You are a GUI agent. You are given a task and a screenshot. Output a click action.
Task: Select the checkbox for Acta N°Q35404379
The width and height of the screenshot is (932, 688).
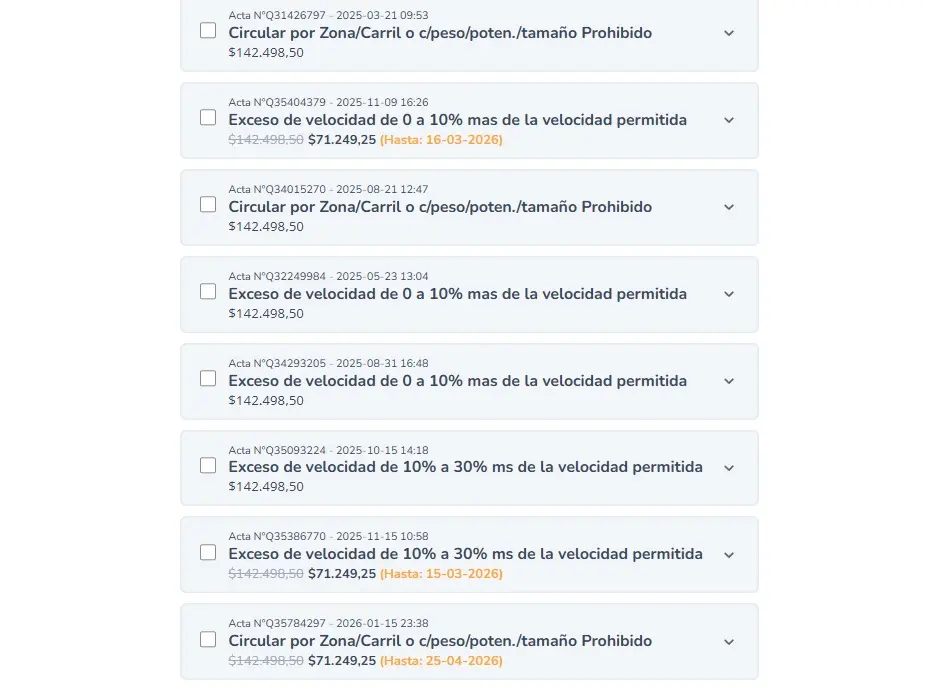207,117
